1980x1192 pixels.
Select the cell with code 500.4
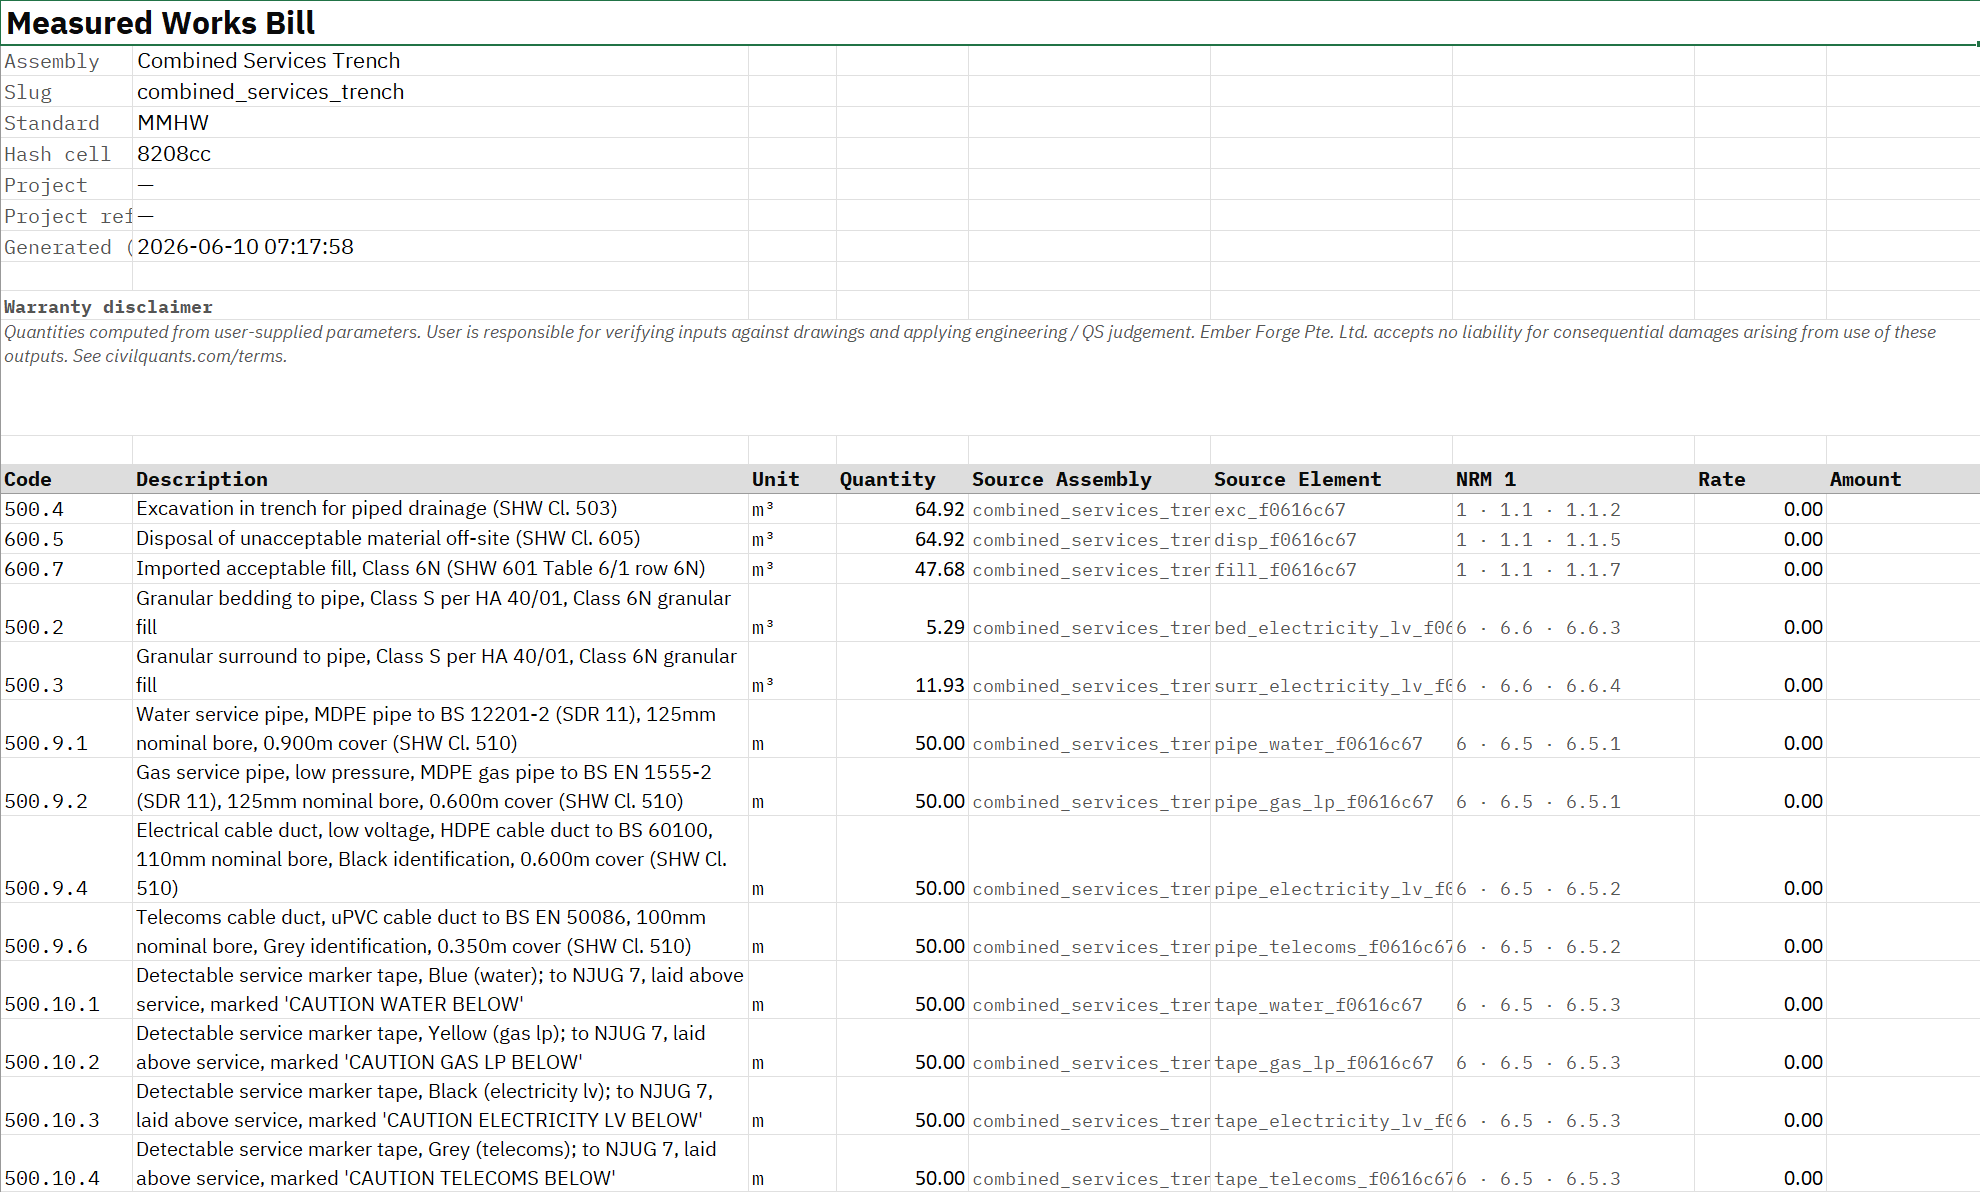pos(66,509)
